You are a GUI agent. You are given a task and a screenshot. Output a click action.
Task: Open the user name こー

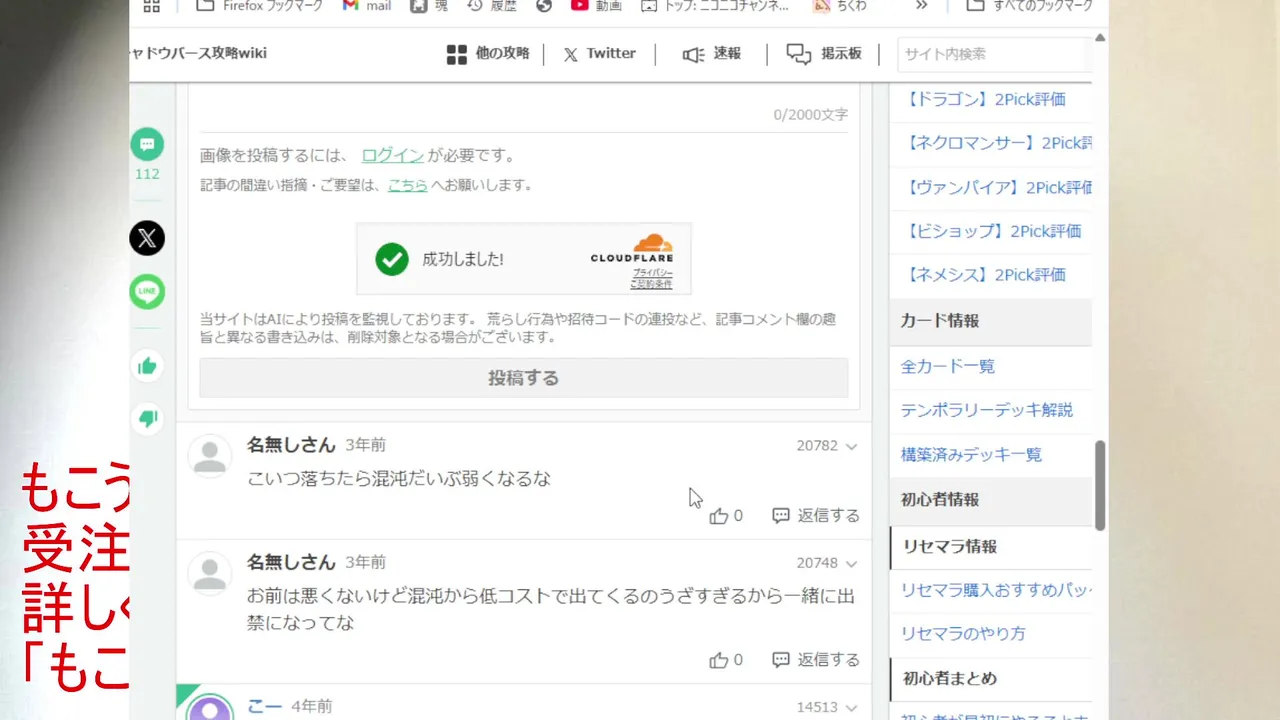coord(264,706)
